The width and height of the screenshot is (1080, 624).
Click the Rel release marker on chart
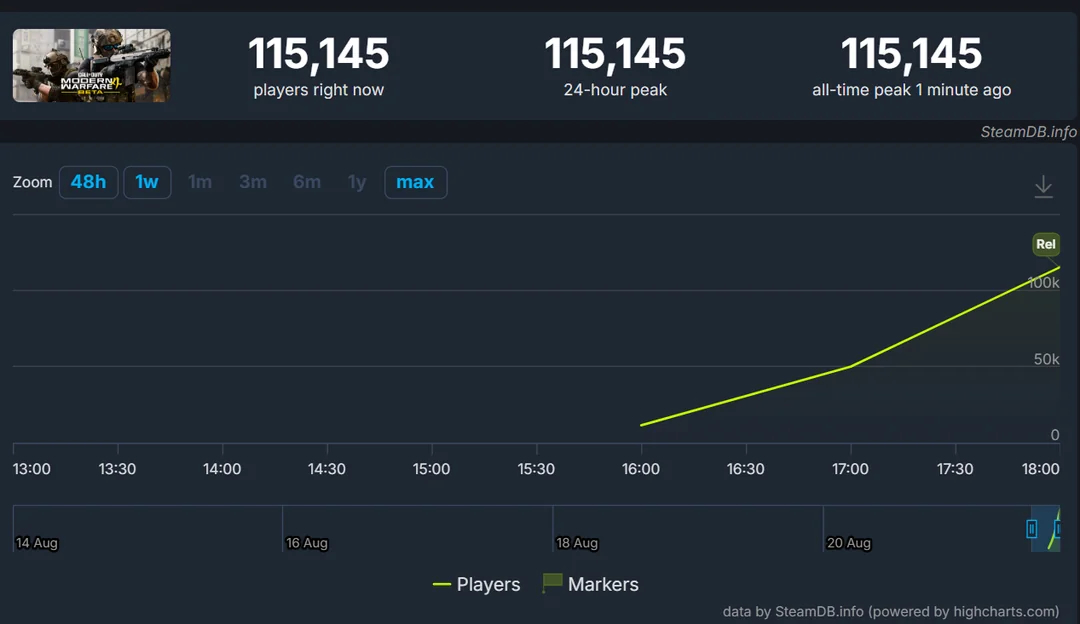1046,244
